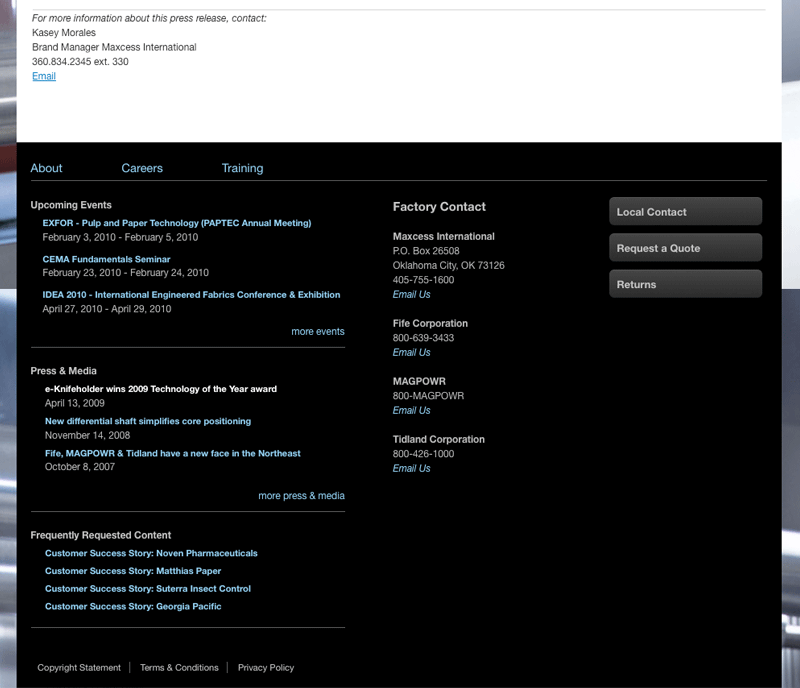Click Email Us under Tidland Corporation
Screen dimensions: 800x688
pyautogui.click(x=411, y=468)
